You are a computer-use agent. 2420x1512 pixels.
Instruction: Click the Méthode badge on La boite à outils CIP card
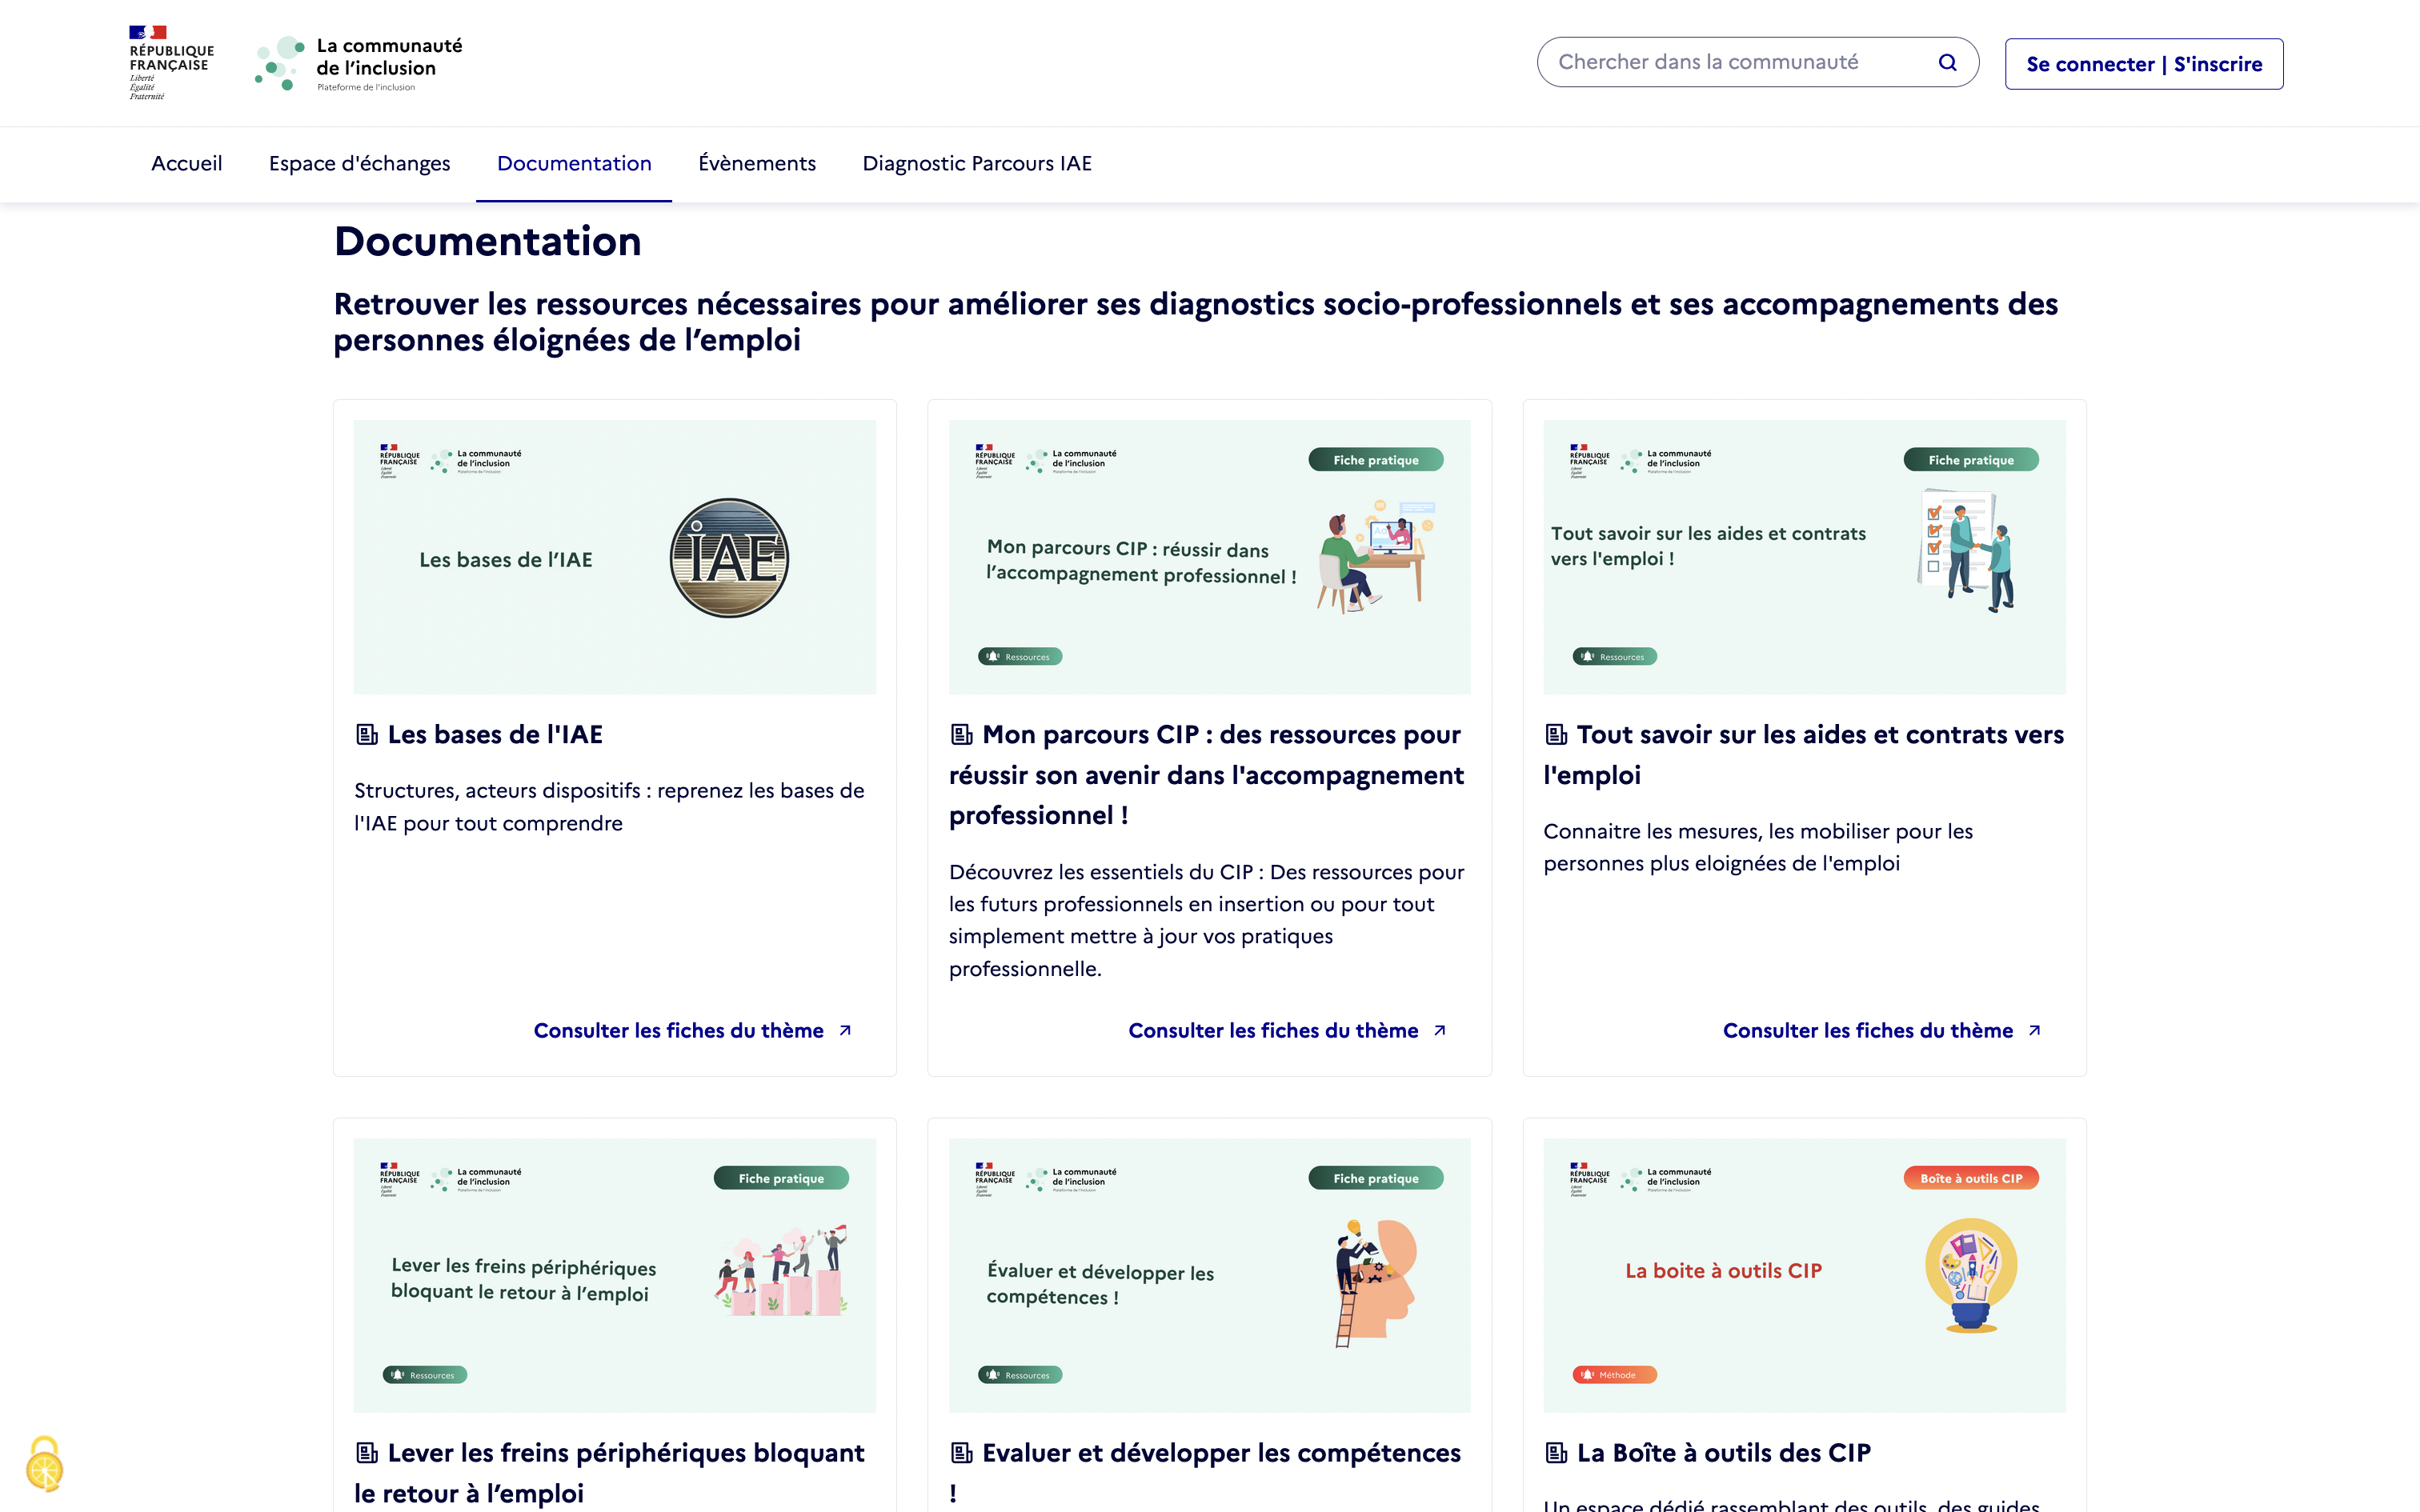coord(1613,1375)
